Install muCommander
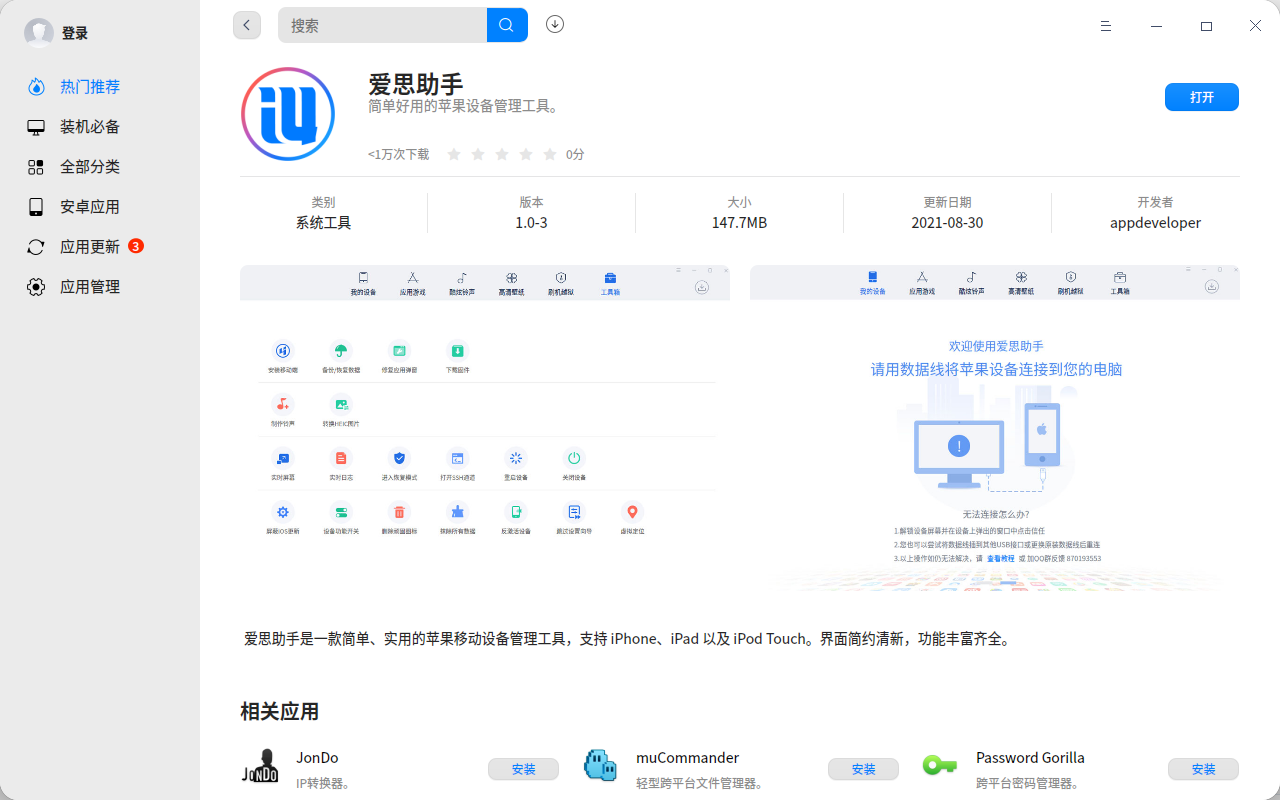Screen dimensions: 1280x800 click(x=863, y=769)
